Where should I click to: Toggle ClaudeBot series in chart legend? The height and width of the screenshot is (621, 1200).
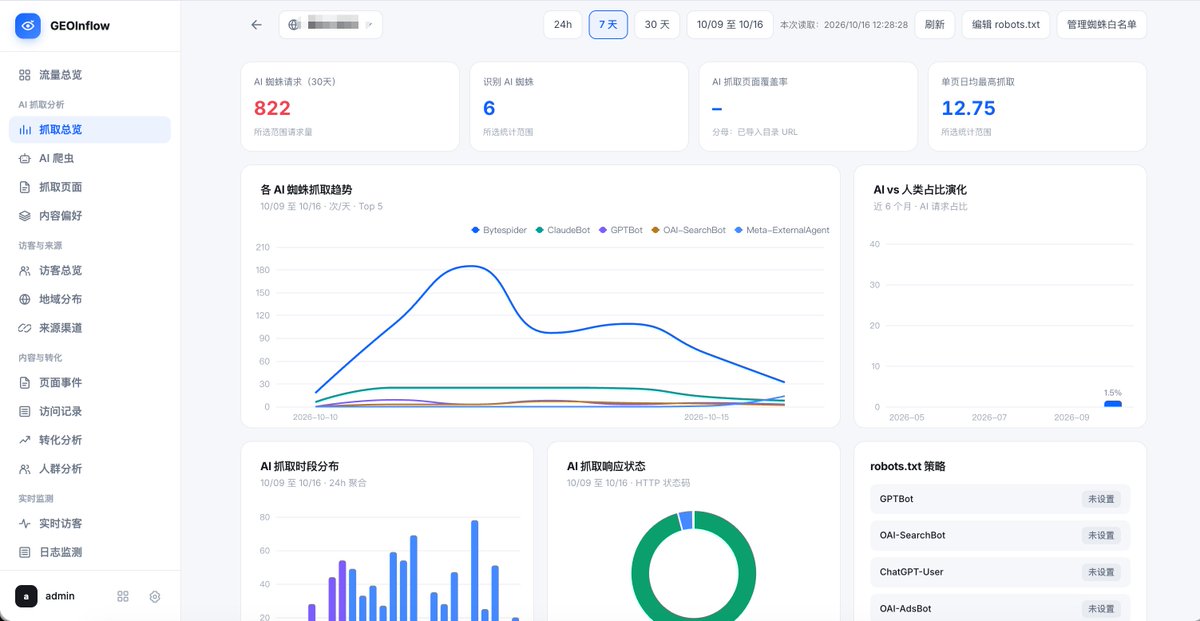(563, 230)
